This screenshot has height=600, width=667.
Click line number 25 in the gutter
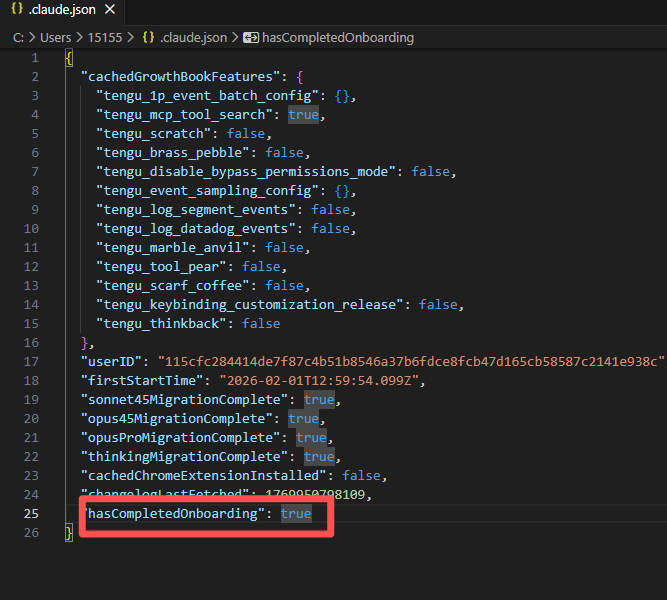[31, 514]
